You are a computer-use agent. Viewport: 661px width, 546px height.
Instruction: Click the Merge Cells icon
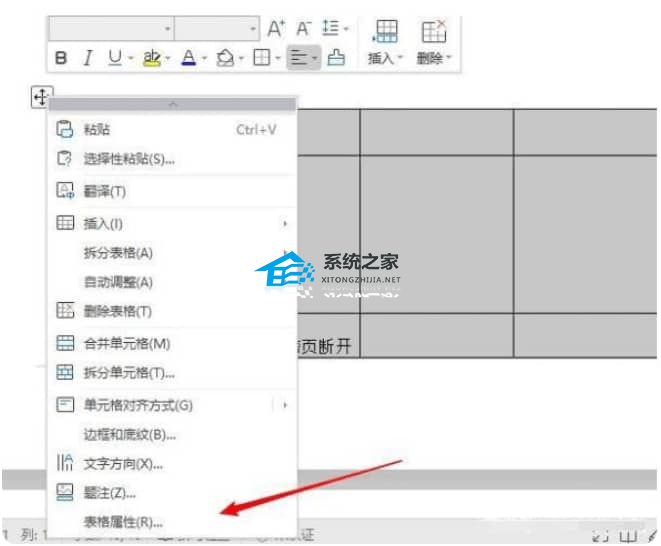coord(65,343)
